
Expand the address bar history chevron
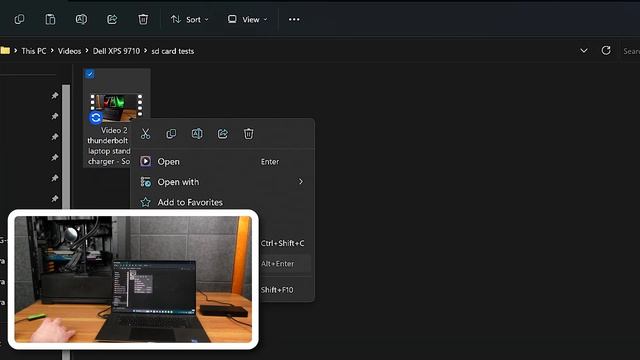(584, 51)
